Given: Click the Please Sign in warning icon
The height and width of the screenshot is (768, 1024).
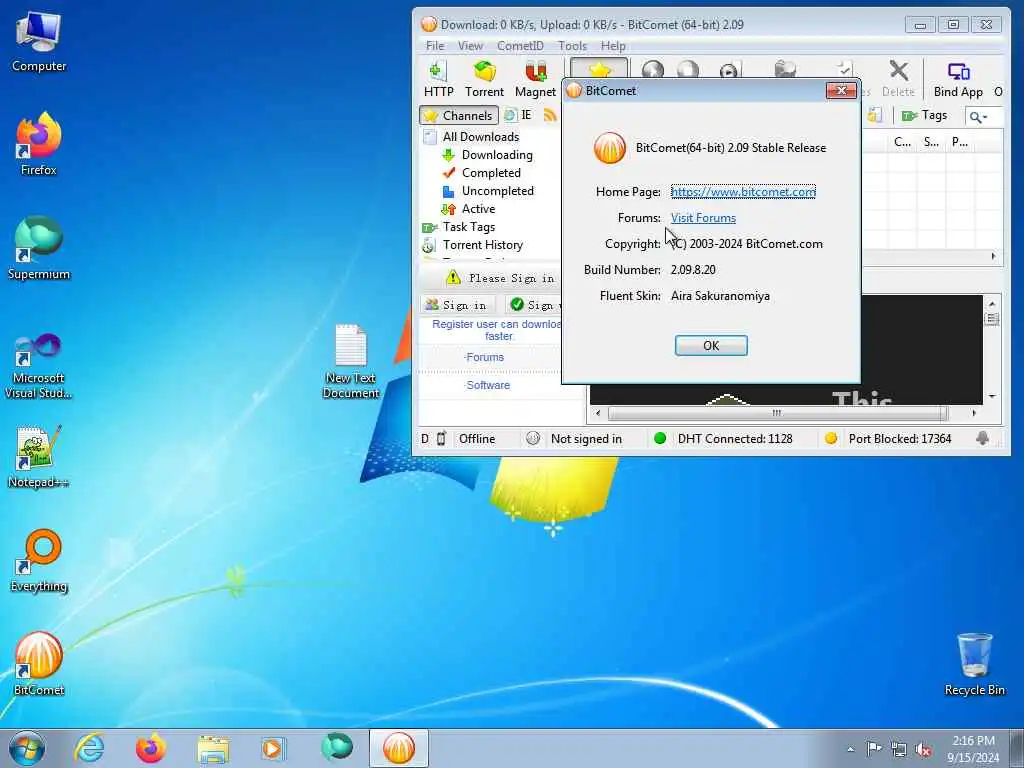Looking at the screenshot, I should click(453, 278).
